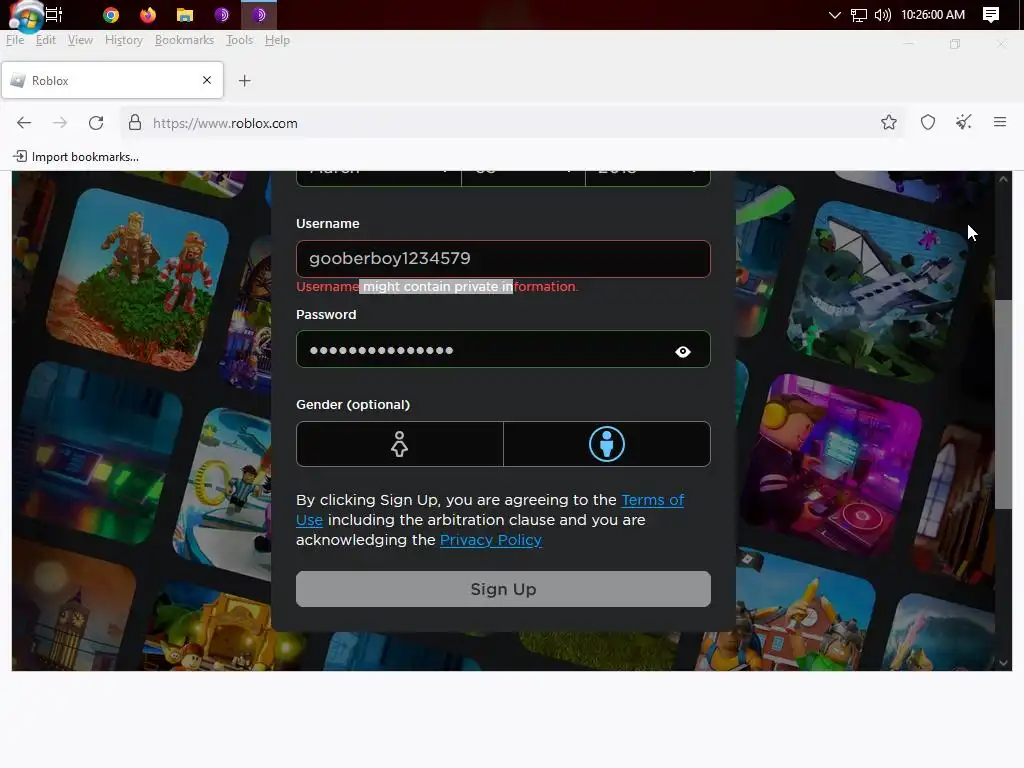Click the volume speaker tray icon
1024x768 pixels.
coord(882,15)
